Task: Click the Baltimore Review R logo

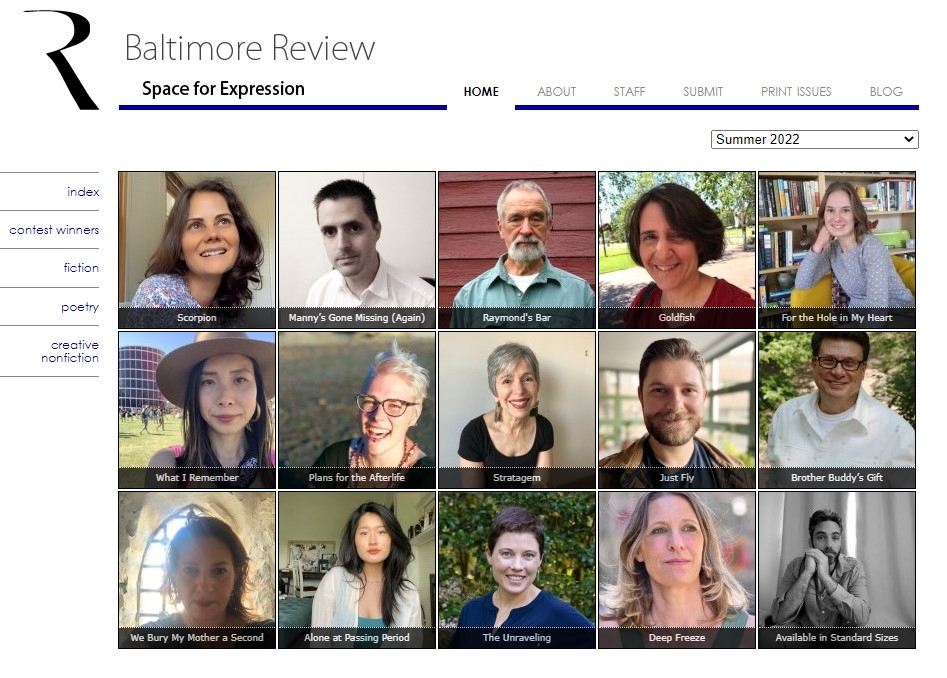Action: pos(62,60)
